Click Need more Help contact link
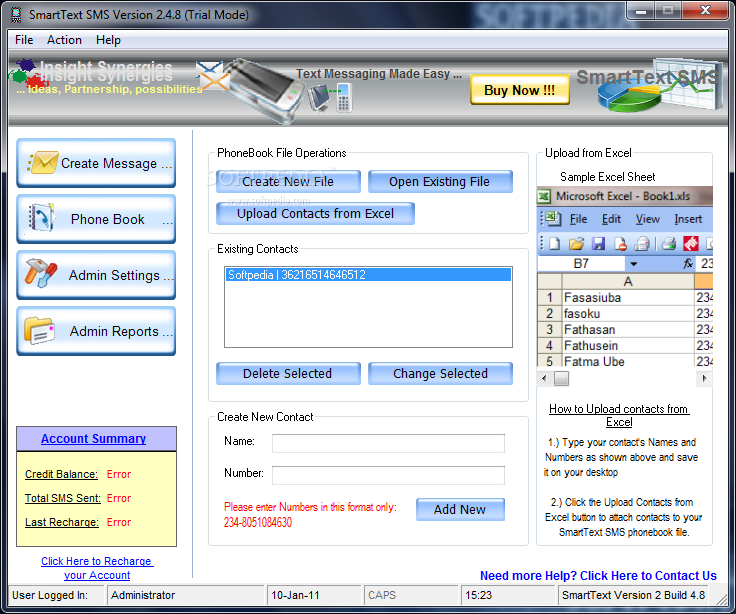This screenshot has width=736, height=614. [x=598, y=576]
